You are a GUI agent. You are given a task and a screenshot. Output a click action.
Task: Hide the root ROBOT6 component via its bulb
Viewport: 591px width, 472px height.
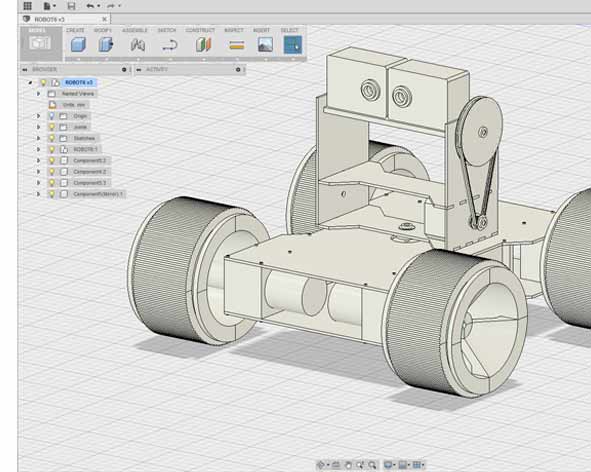pyautogui.click(x=43, y=83)
